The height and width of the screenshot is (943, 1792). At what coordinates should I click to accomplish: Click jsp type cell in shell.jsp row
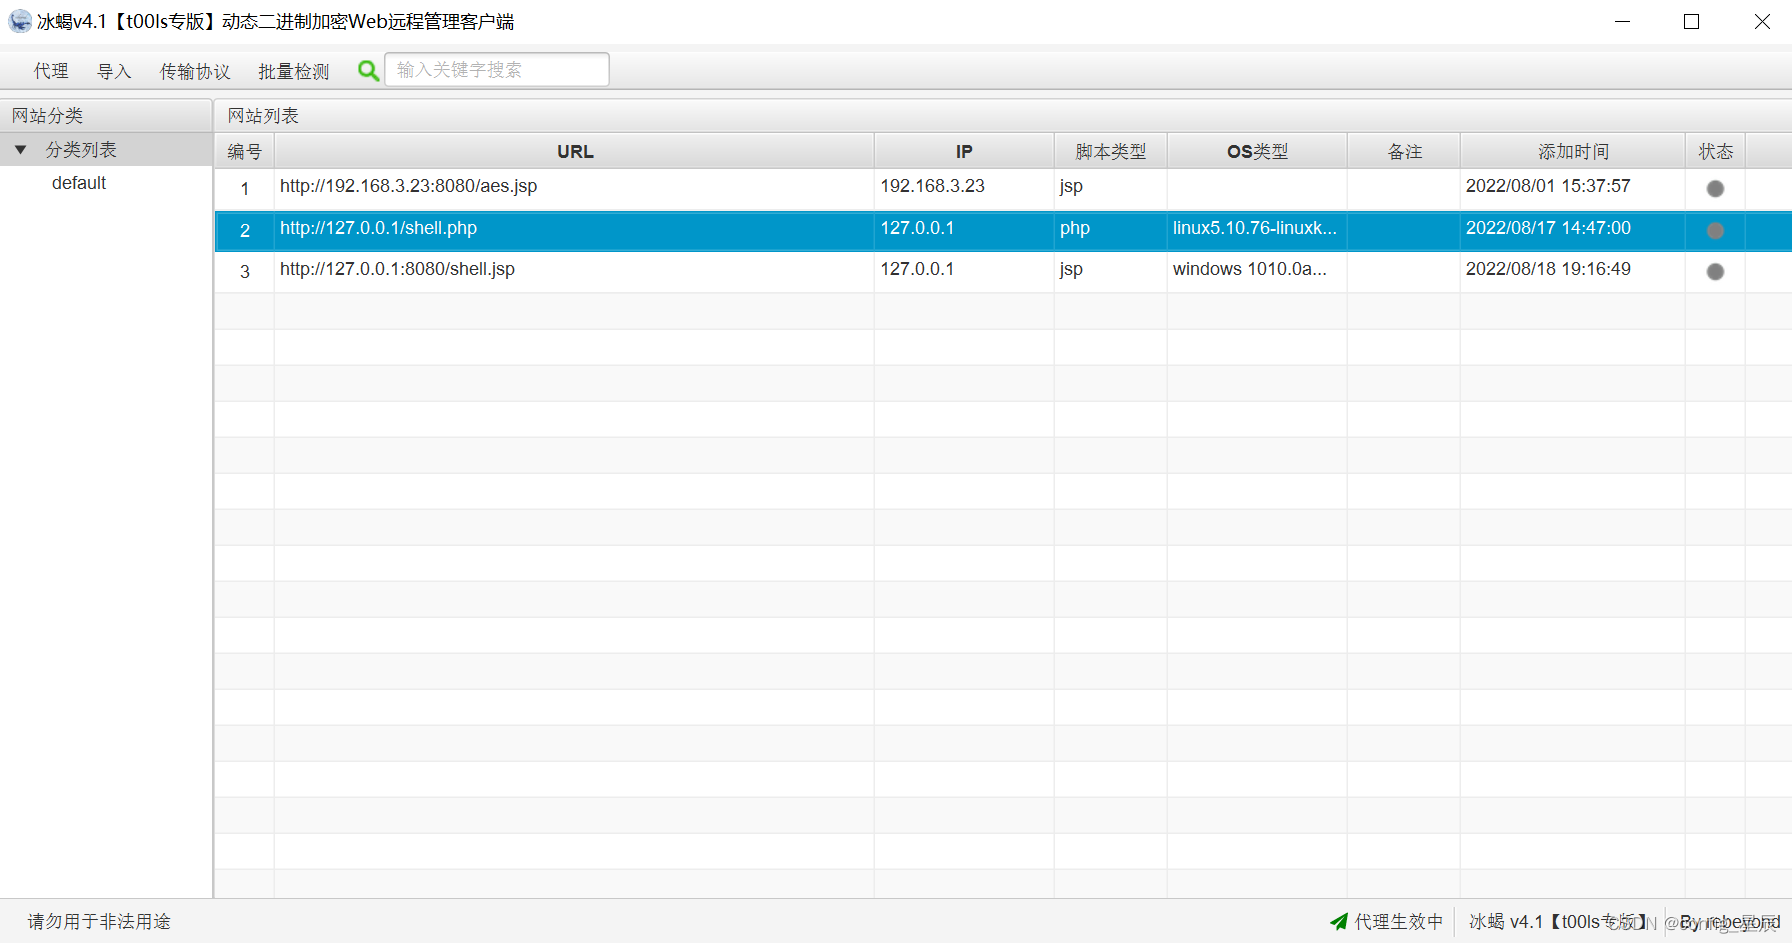[x=1111, y=271]
